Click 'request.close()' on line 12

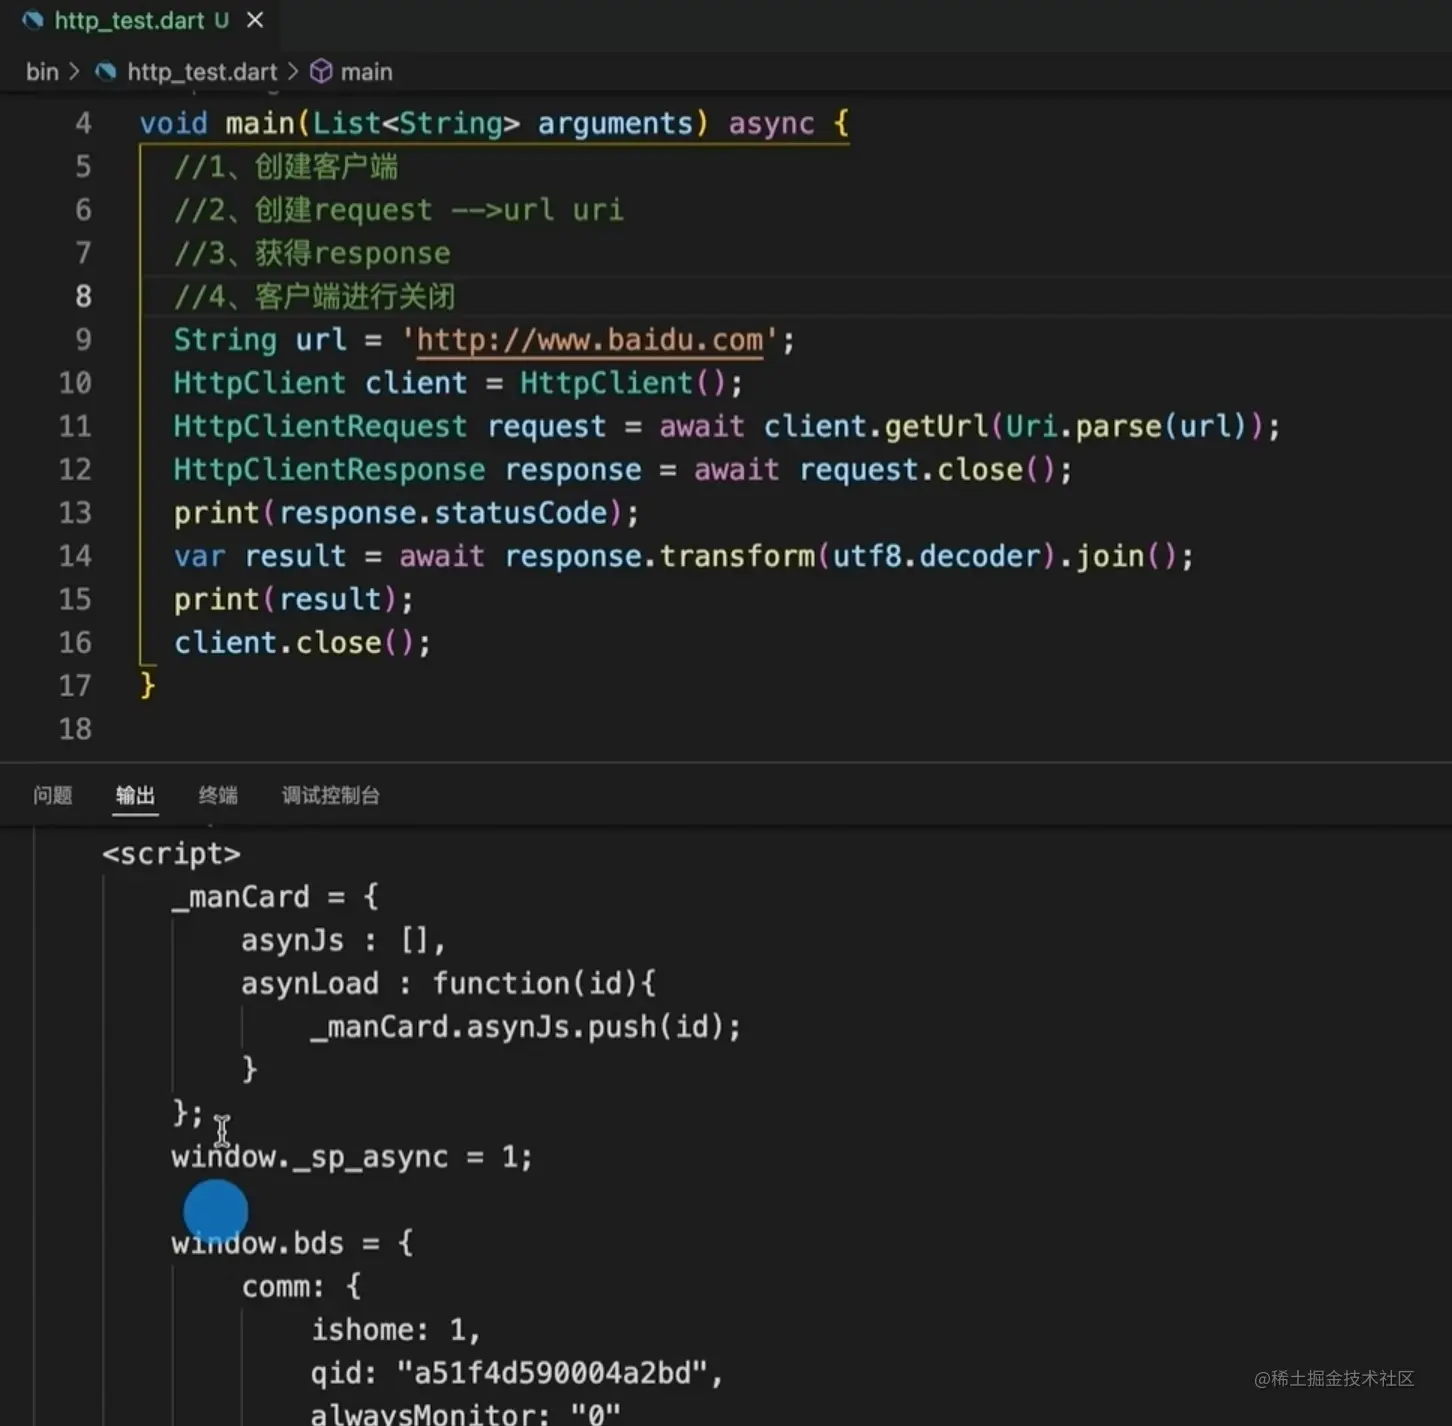(x=927, y=470)
